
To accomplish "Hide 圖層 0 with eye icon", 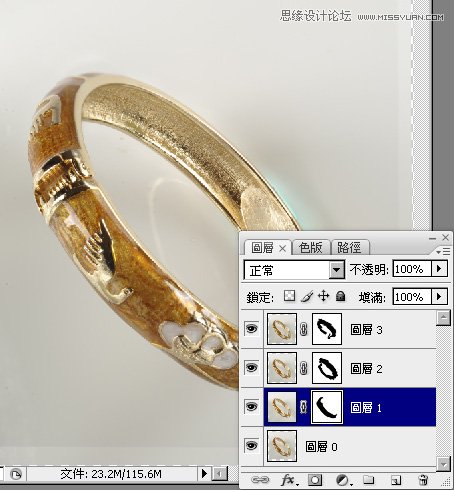I will click(x=251, y=445).
